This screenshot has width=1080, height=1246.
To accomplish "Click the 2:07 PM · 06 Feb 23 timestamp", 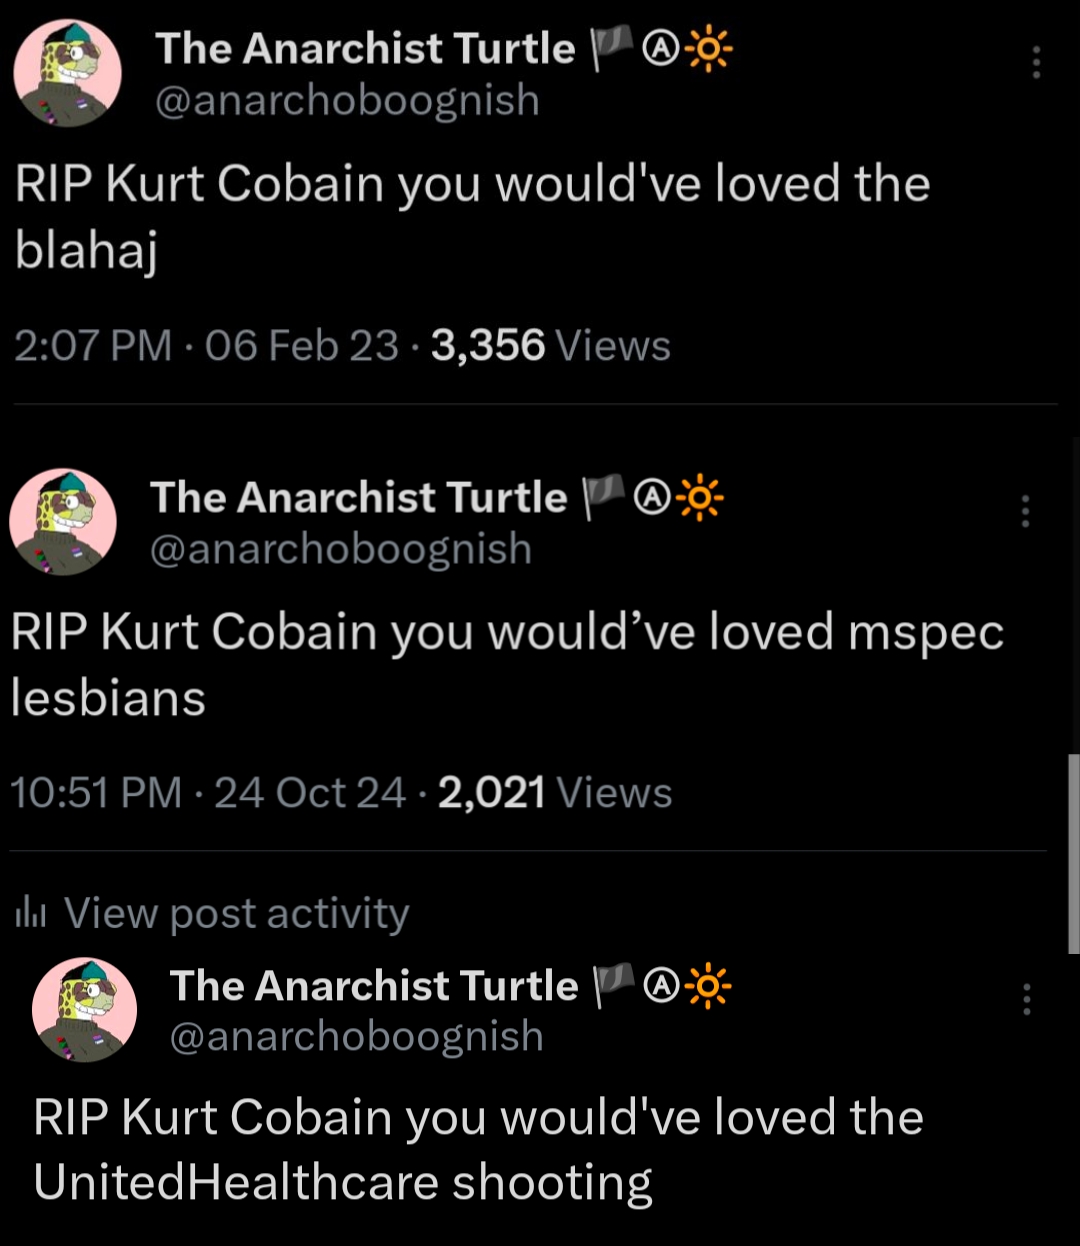I will click(206, 345).
